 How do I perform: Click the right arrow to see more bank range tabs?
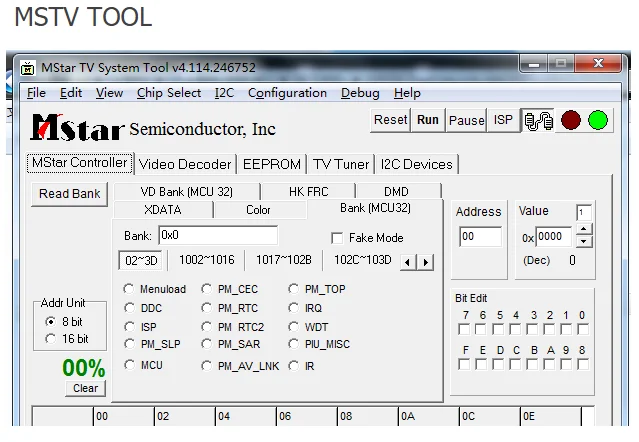[425, 262]
